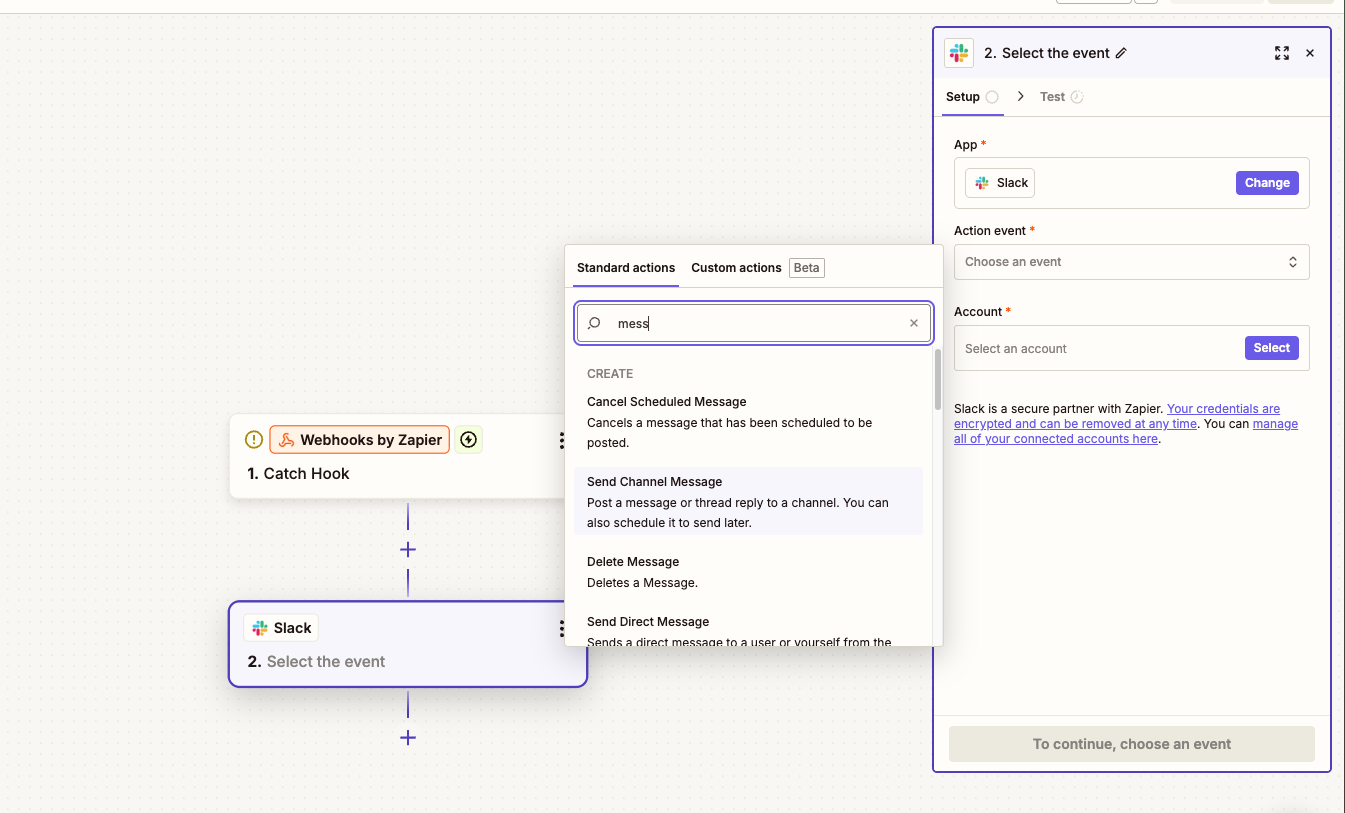The image size is (1345, 813).
Task: Add a step between Webhooks and Slack
Action: point(408,549)
